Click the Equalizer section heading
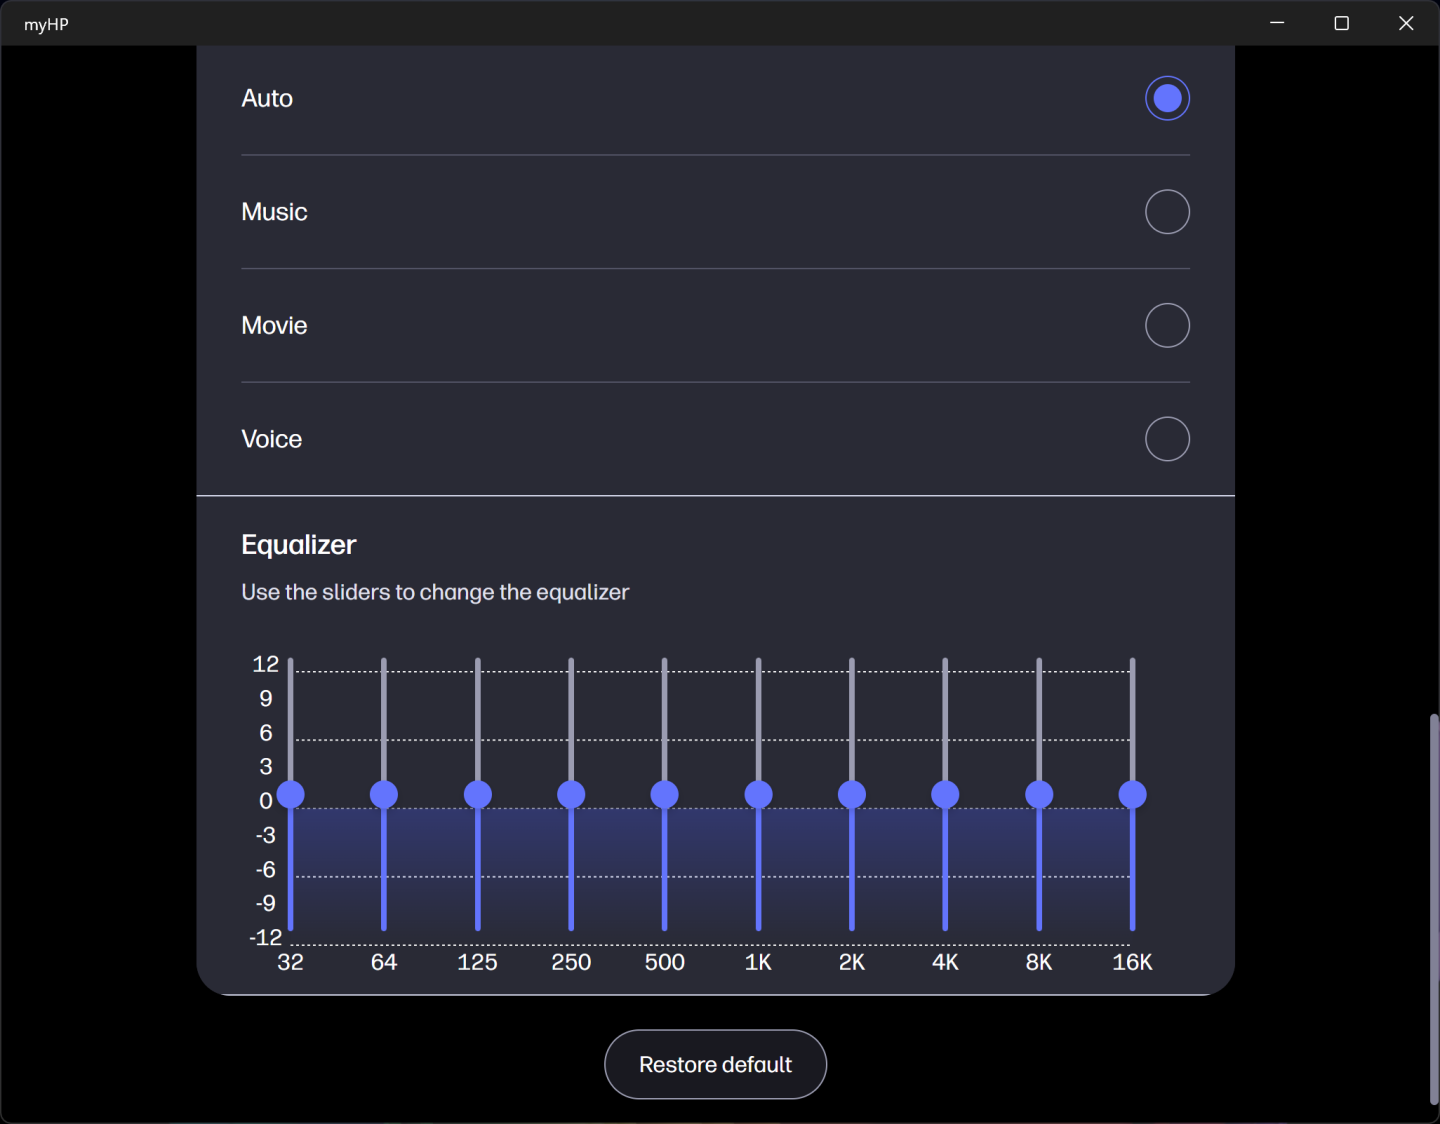The image size is (1440, 1124). pyautogui.click(x=299, y=545)
